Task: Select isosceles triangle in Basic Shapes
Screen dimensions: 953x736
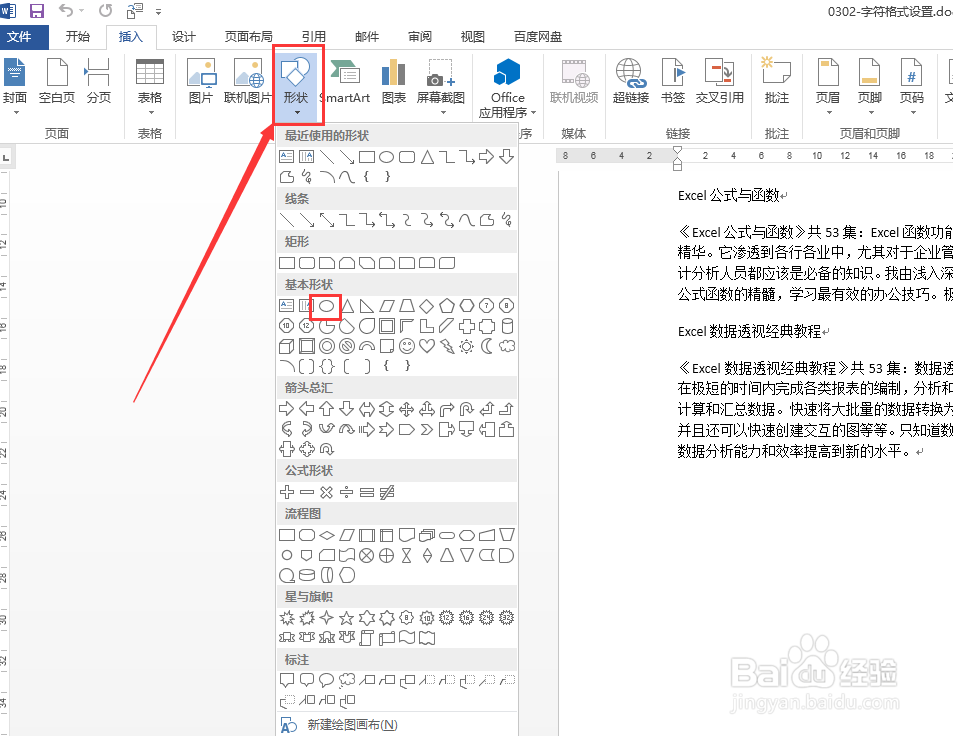Action: 347,306
